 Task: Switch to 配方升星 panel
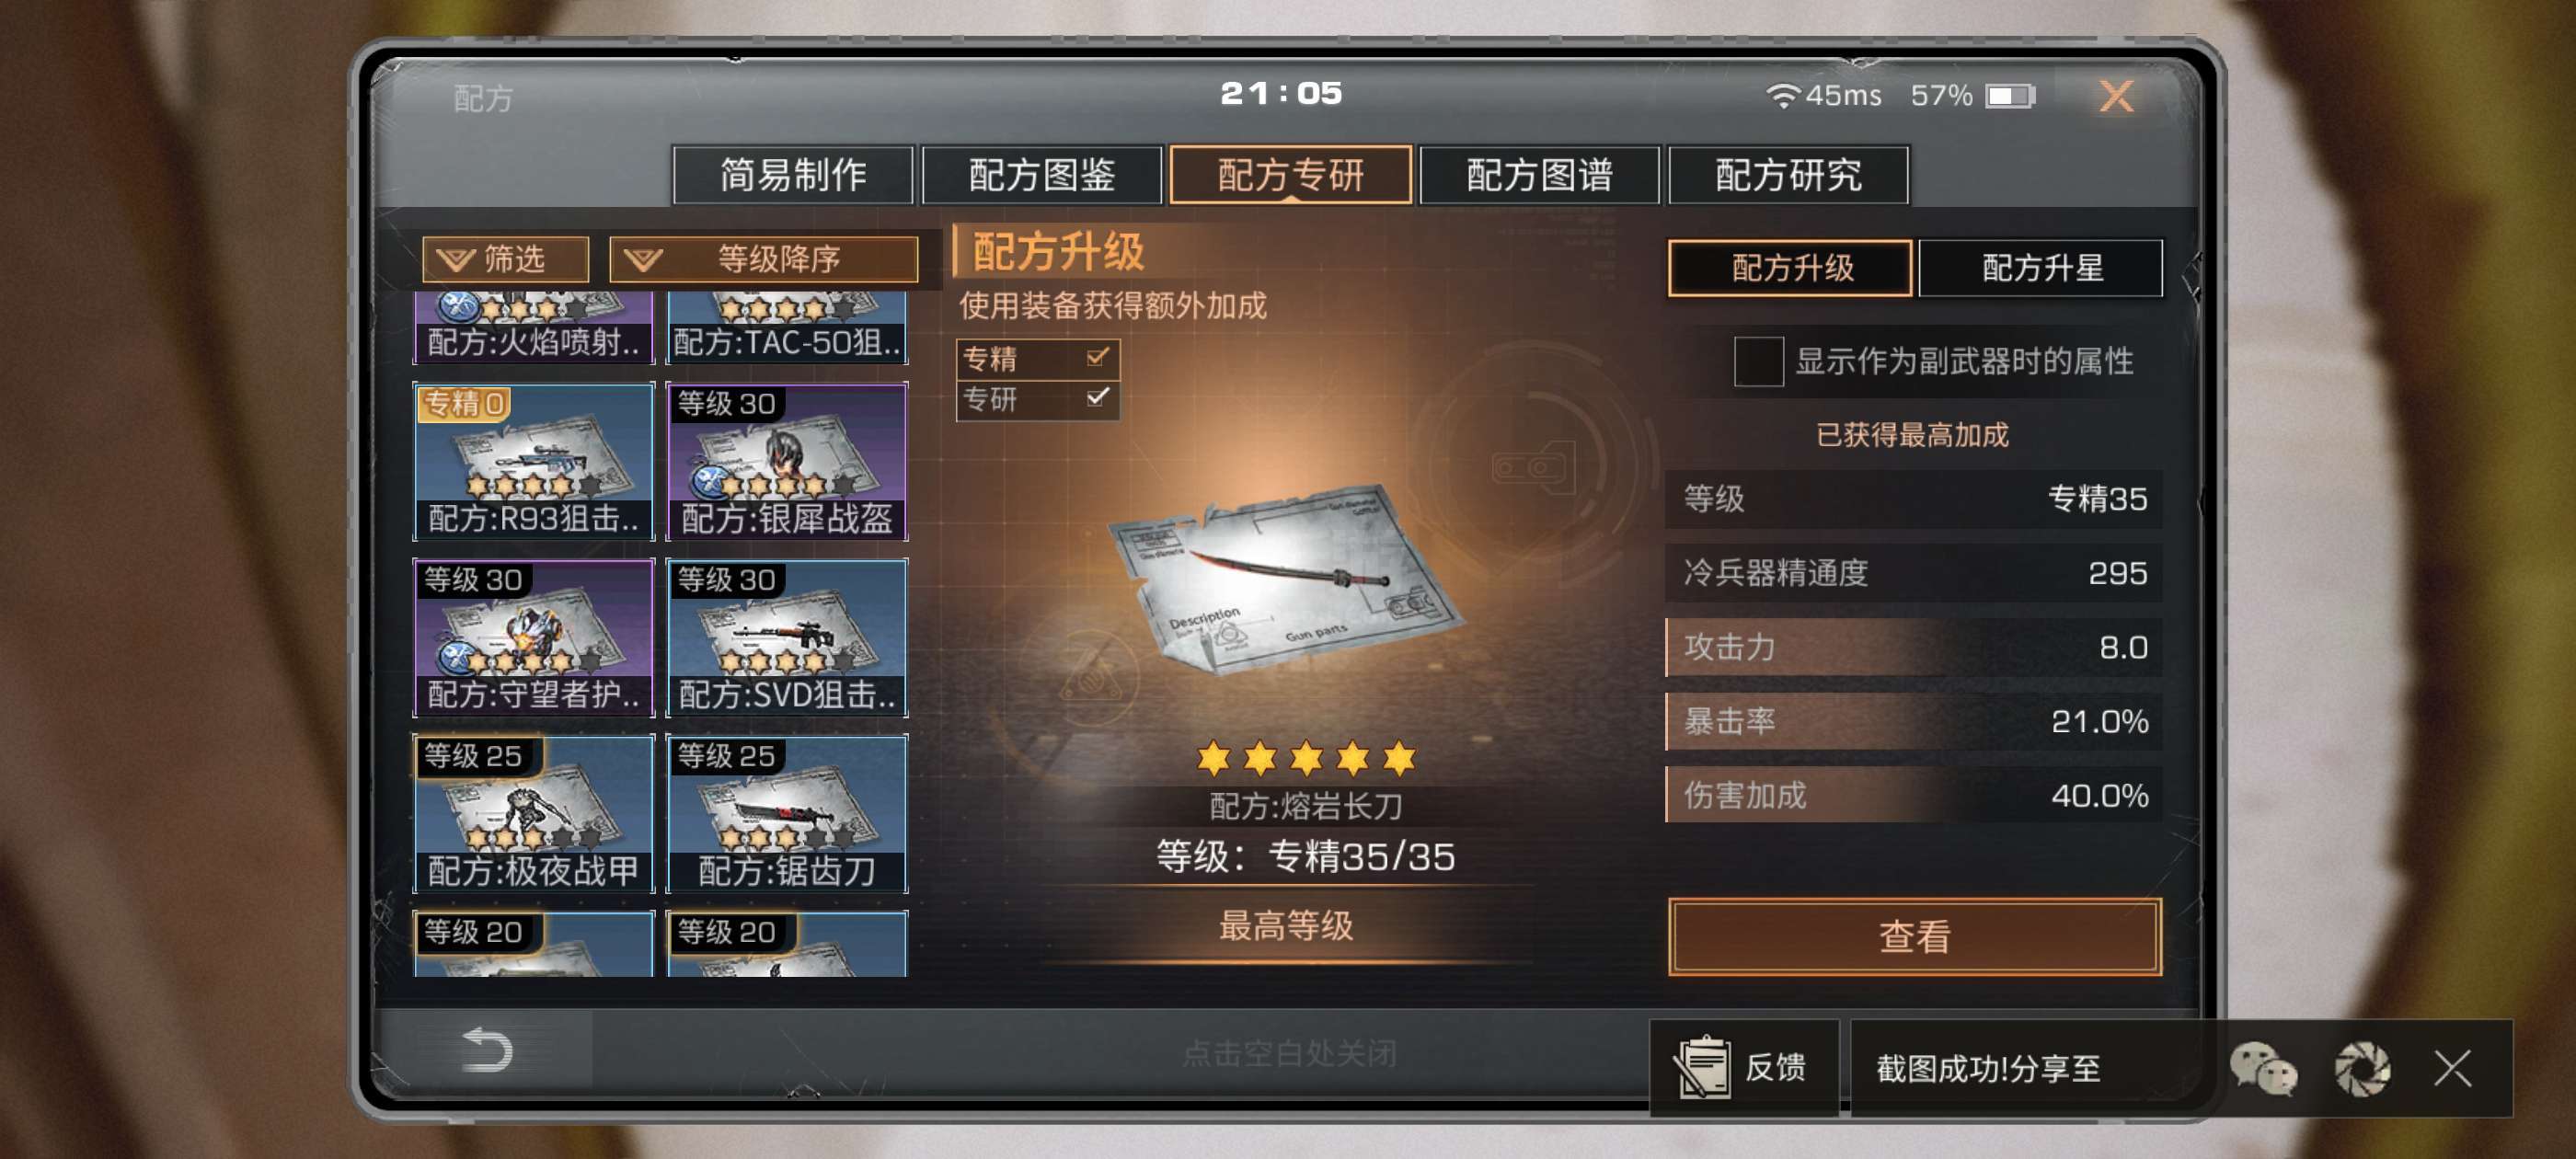tap(2041, 268)
